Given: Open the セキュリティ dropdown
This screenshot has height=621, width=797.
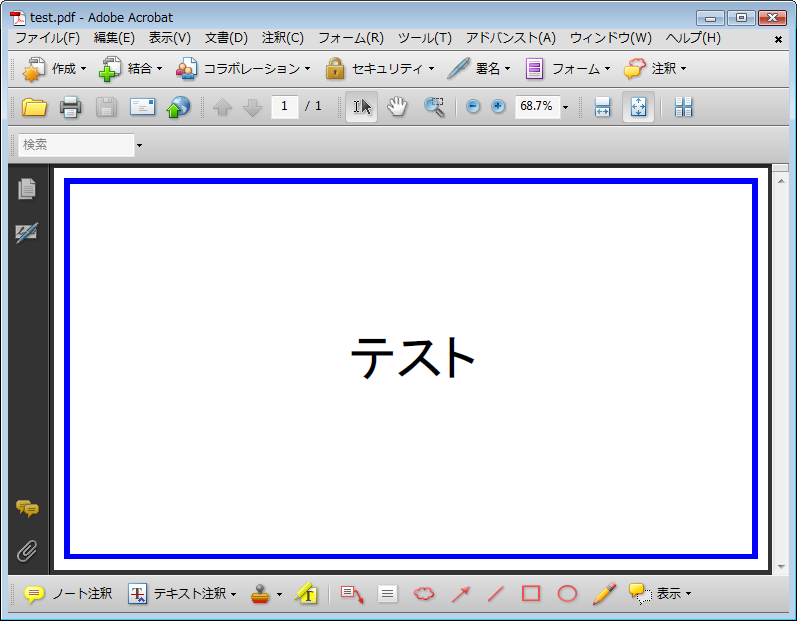Looking at the screenshot, I should (380, 69).
